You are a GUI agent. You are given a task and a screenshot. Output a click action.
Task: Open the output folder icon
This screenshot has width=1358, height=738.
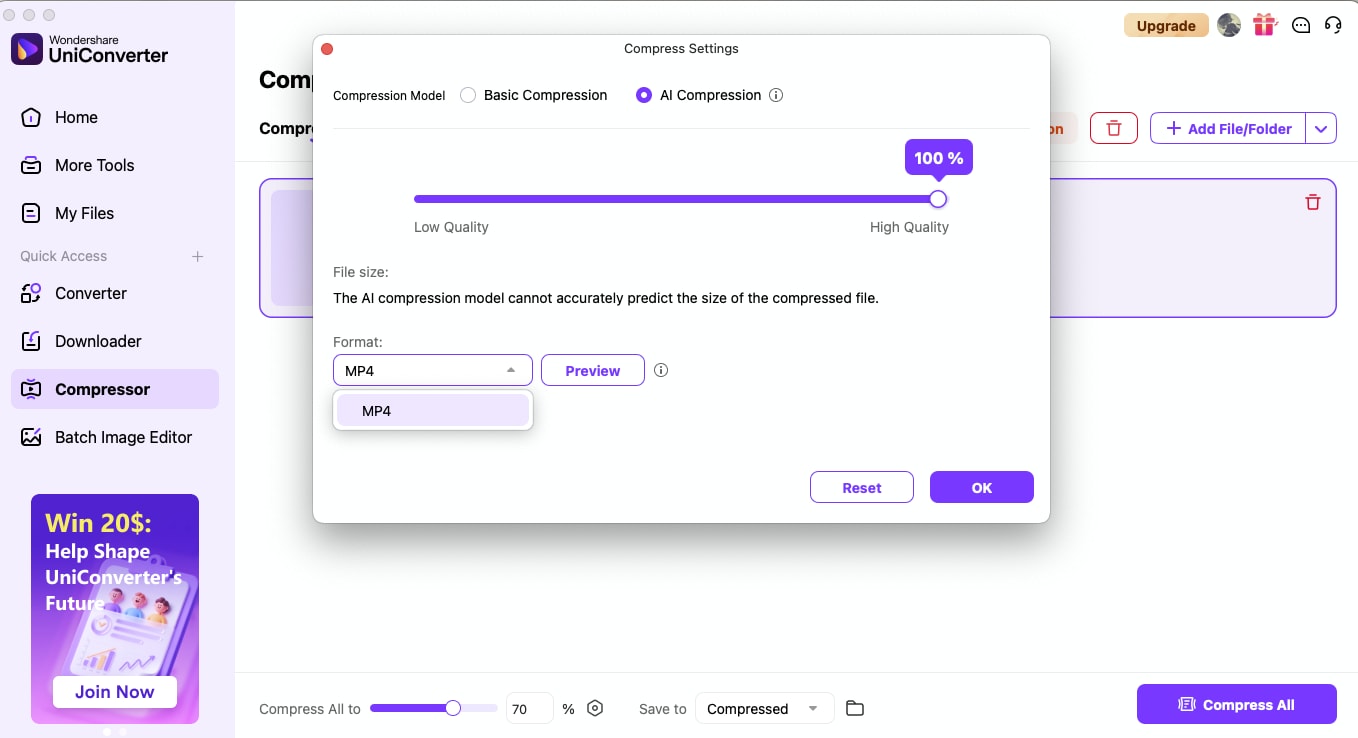click(855, 708)
